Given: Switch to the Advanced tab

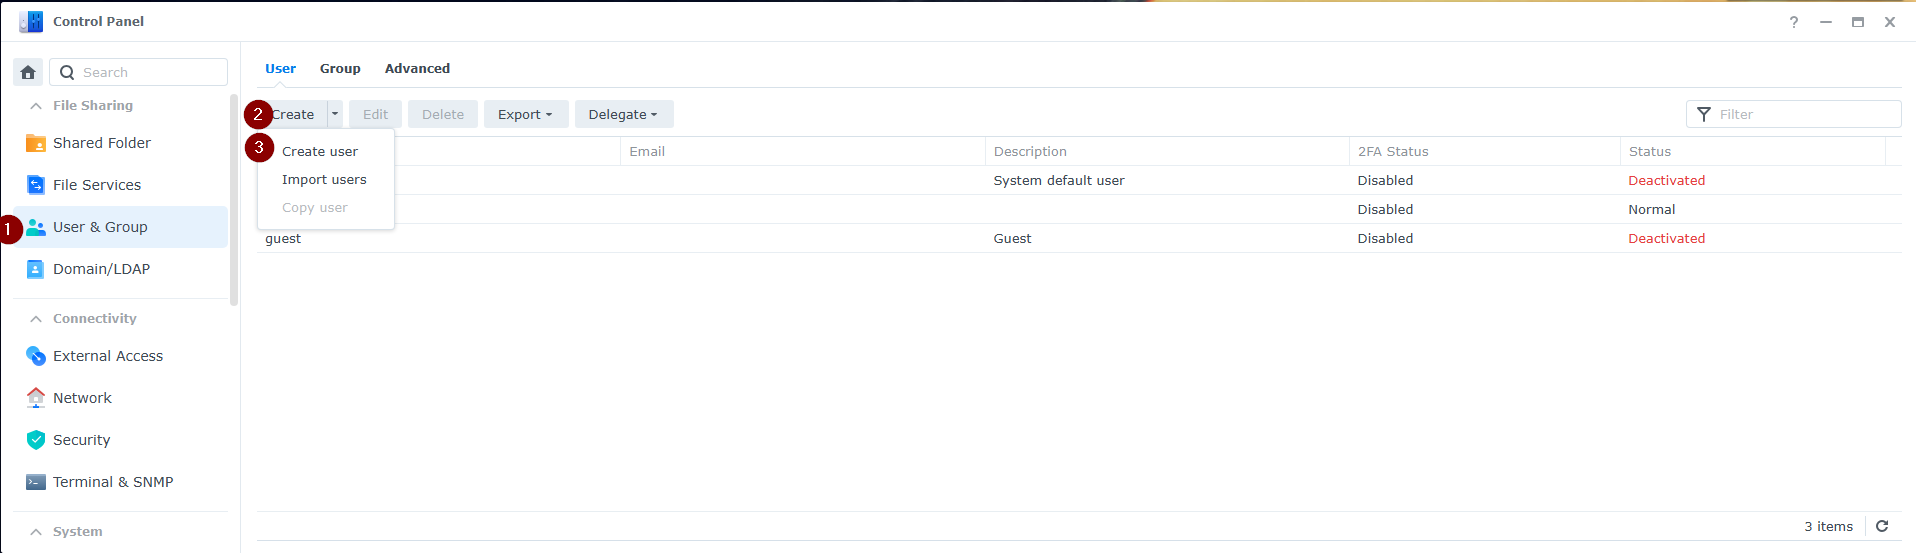Looking at the screenshot, I should tap(417, 69).
